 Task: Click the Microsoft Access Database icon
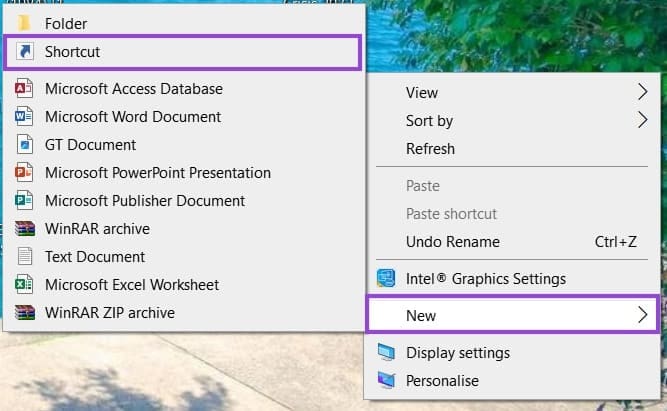(x=25, y=89)
